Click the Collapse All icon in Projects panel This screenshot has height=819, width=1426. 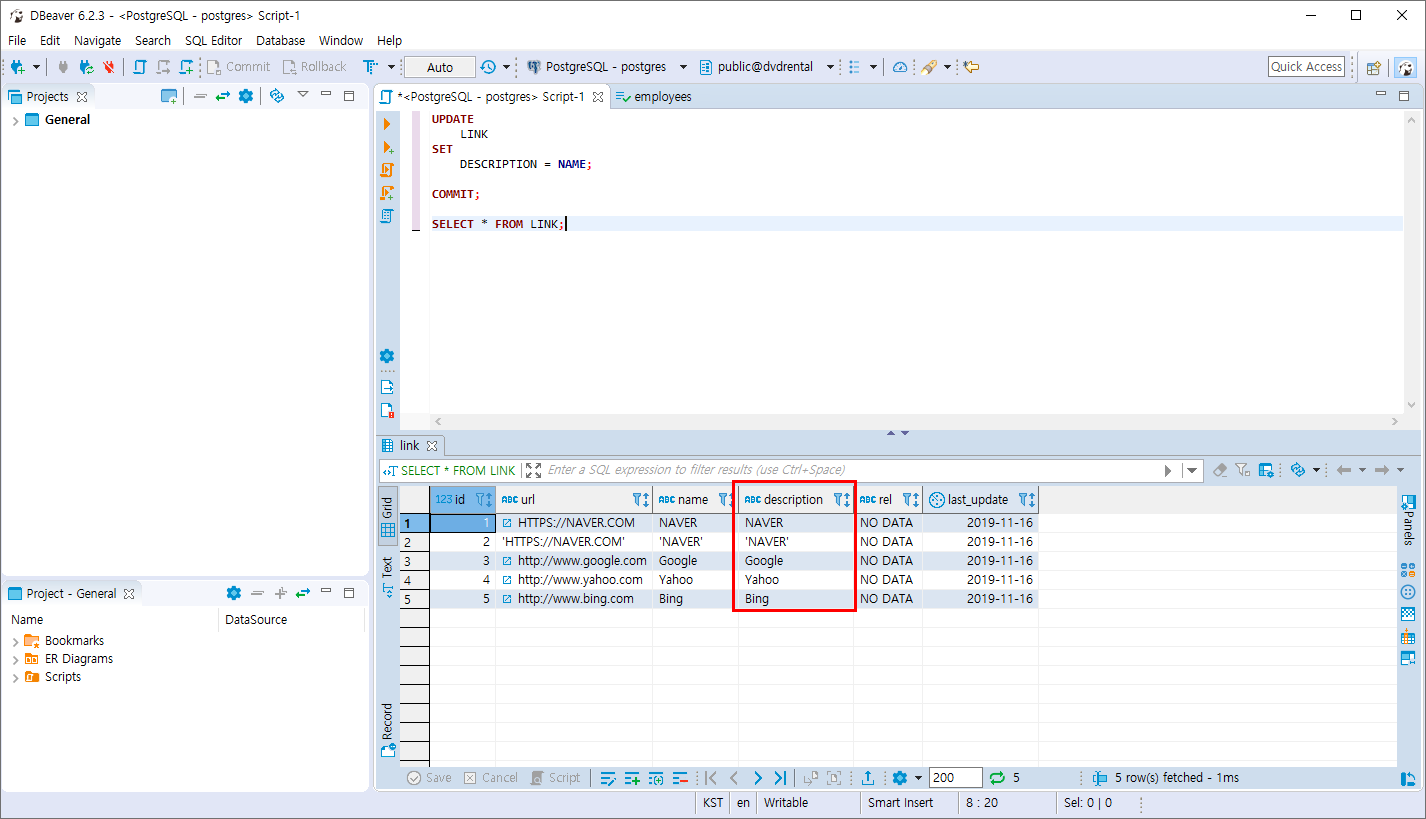coord(200,96)
